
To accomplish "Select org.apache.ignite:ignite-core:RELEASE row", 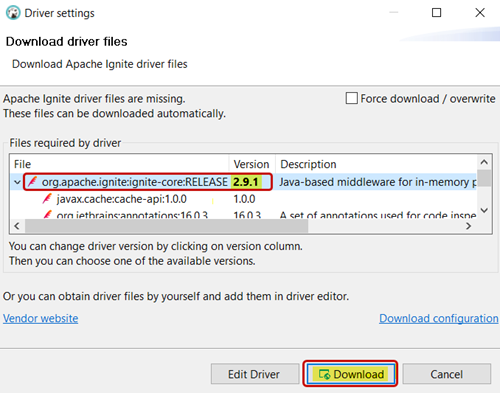I will pos(243,182).
